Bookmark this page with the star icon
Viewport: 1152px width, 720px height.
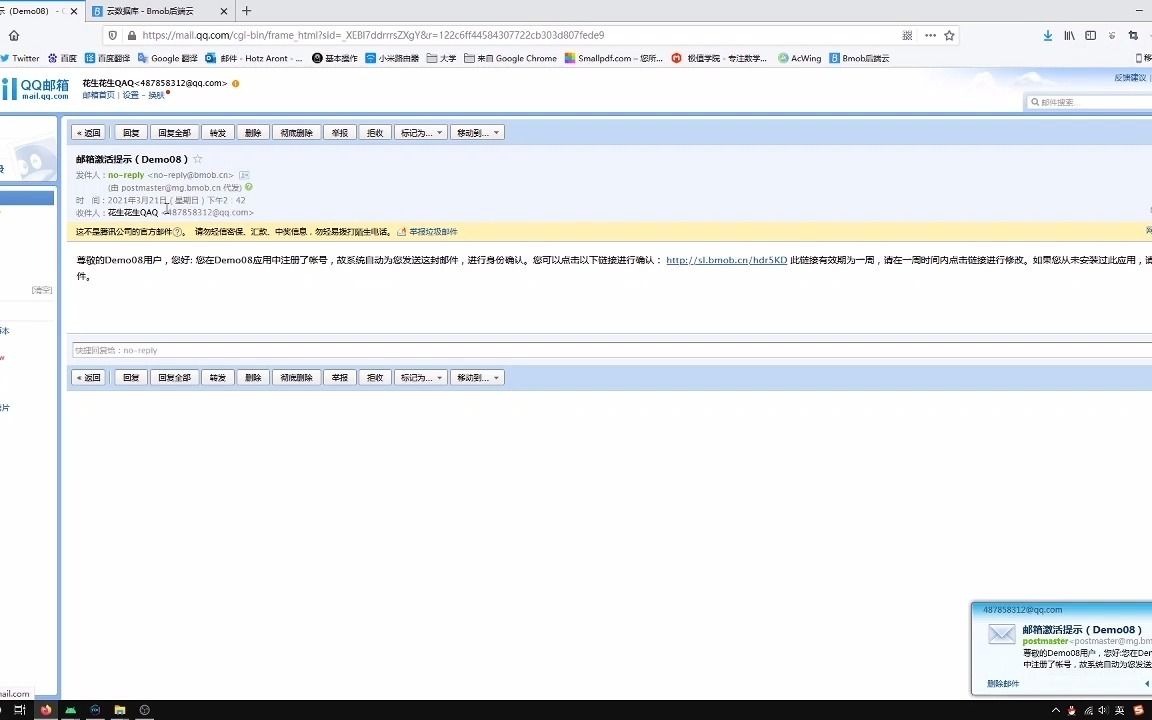click(x=949, y=35)
